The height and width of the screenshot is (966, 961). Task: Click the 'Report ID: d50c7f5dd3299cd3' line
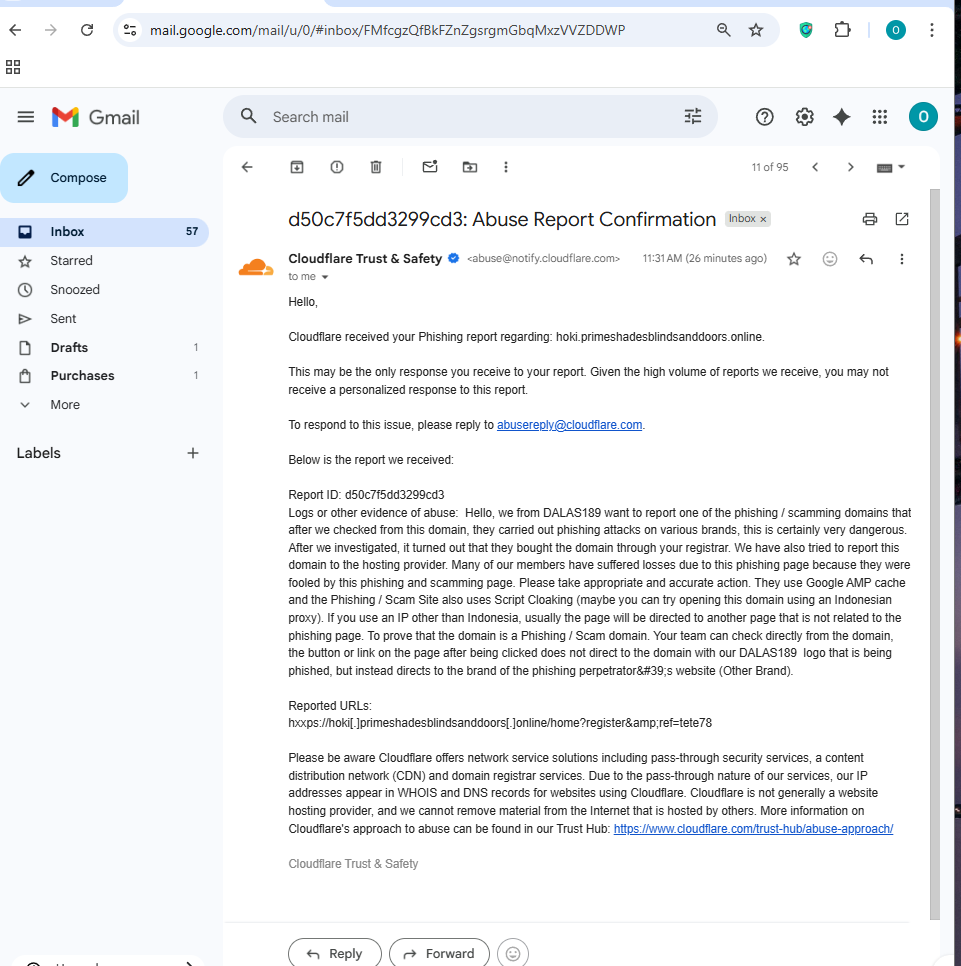click(x=366, y=495)
